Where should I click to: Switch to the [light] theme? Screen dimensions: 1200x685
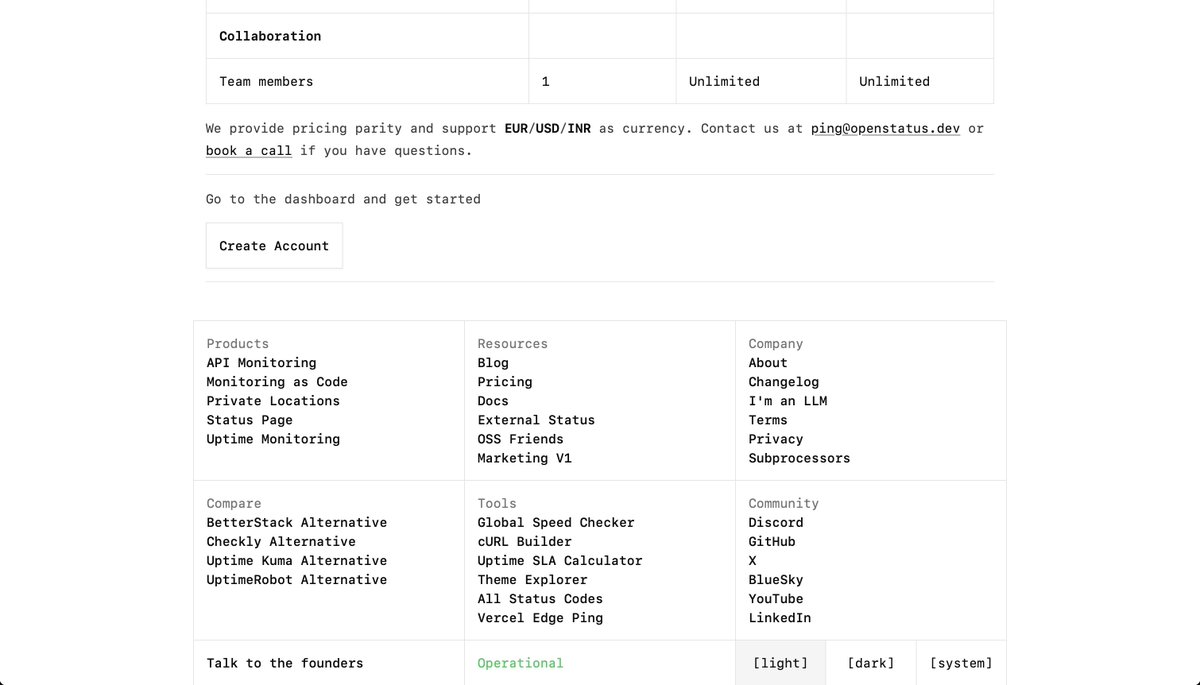pyautogui.click(x=780, y=663)
